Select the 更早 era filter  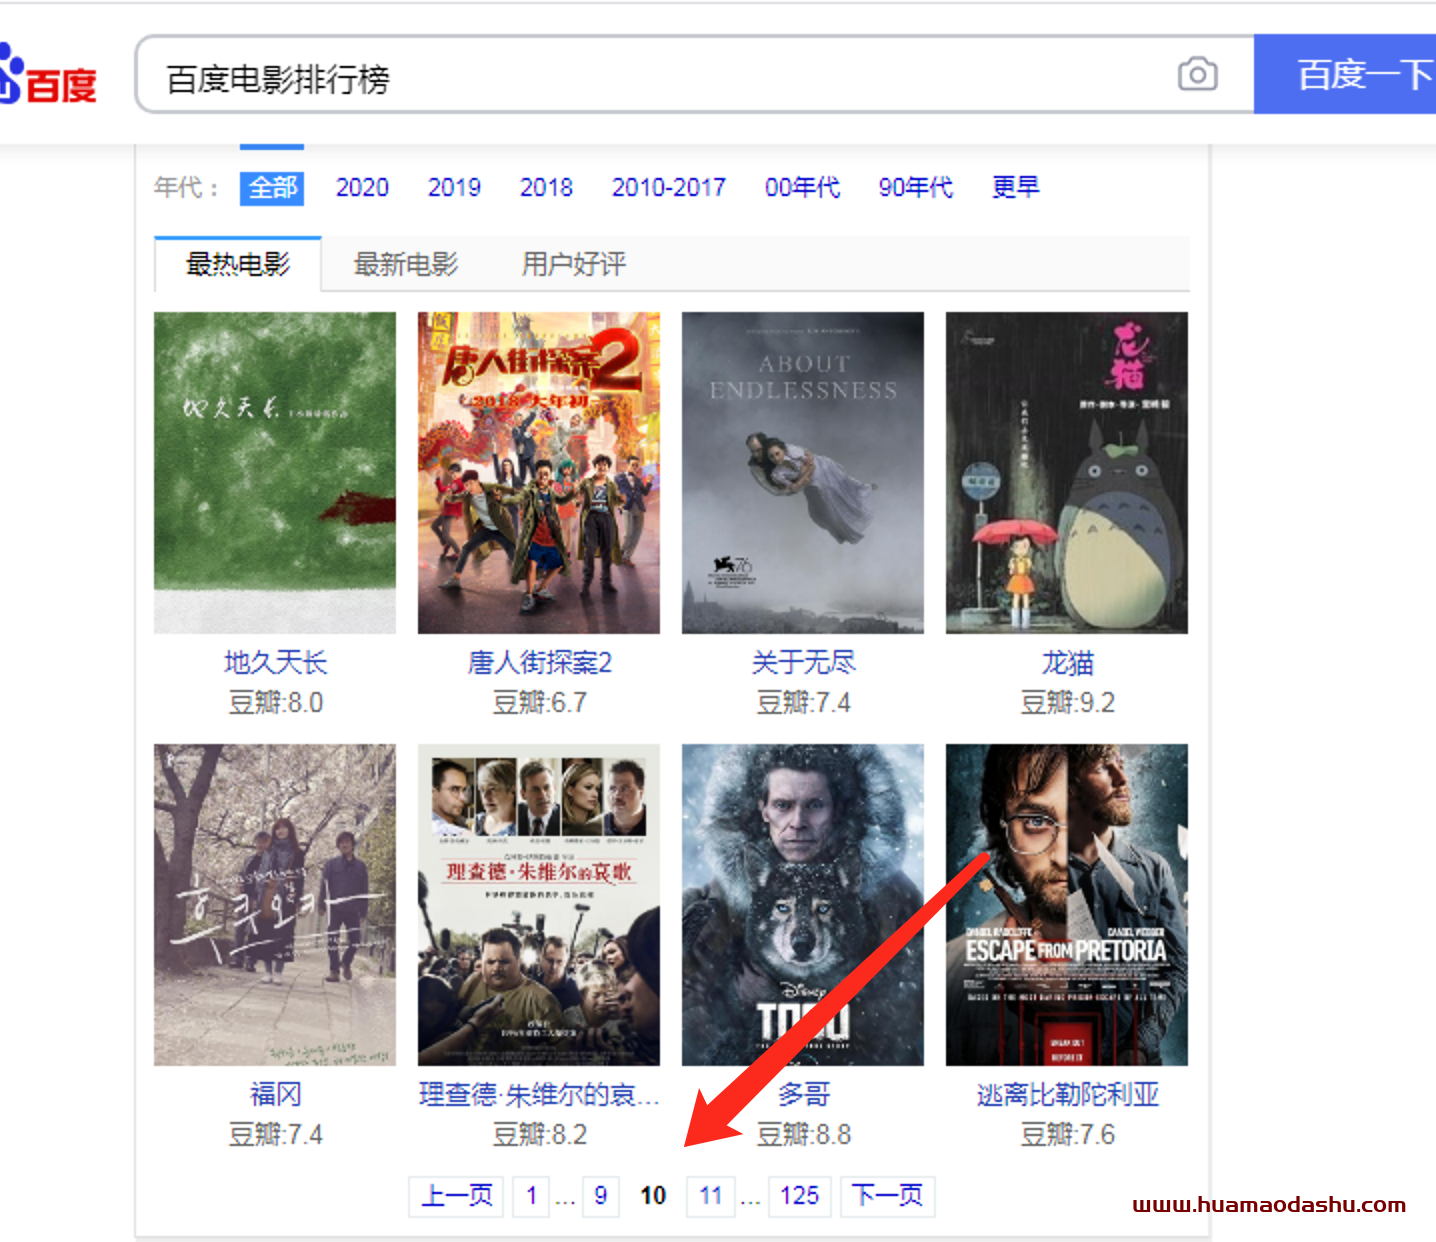point(1015,187)
